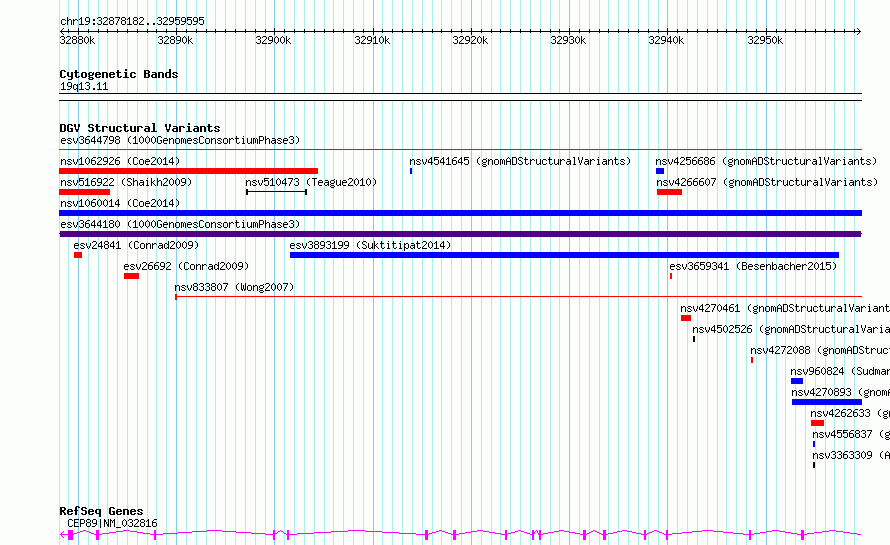Open the esv26692 (Conrad2009) label
Viewport: 890px width, 545px height.
[x=186, y=266]
